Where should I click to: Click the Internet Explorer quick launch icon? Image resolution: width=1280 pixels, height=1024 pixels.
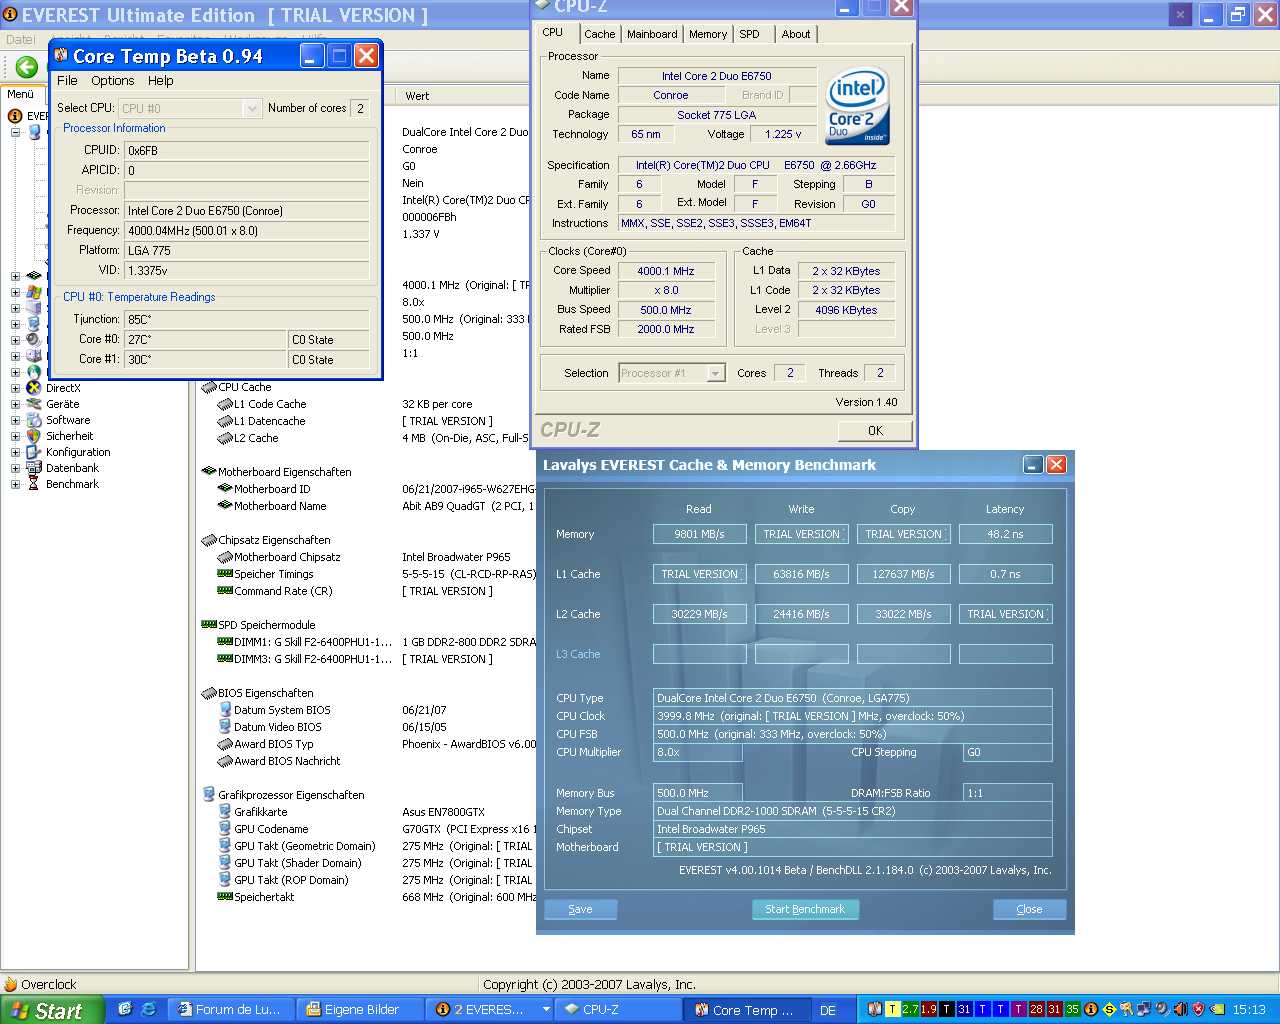coord(148,1009)
